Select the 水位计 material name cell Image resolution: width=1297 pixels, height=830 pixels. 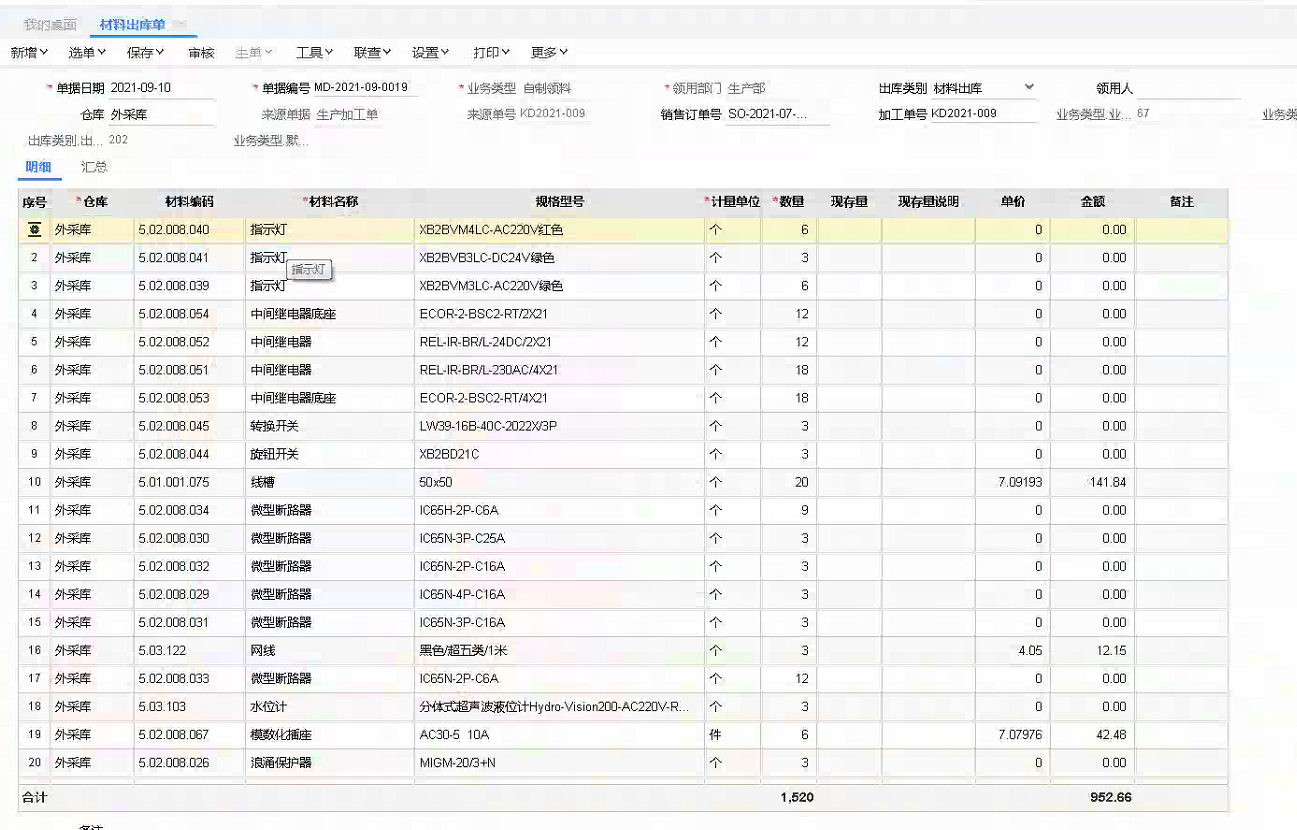pos(330,706)
